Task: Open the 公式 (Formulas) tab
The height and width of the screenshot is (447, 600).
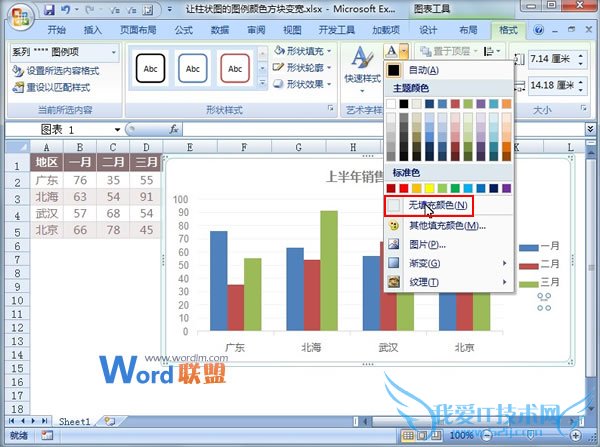Action: tap(184, 30)
